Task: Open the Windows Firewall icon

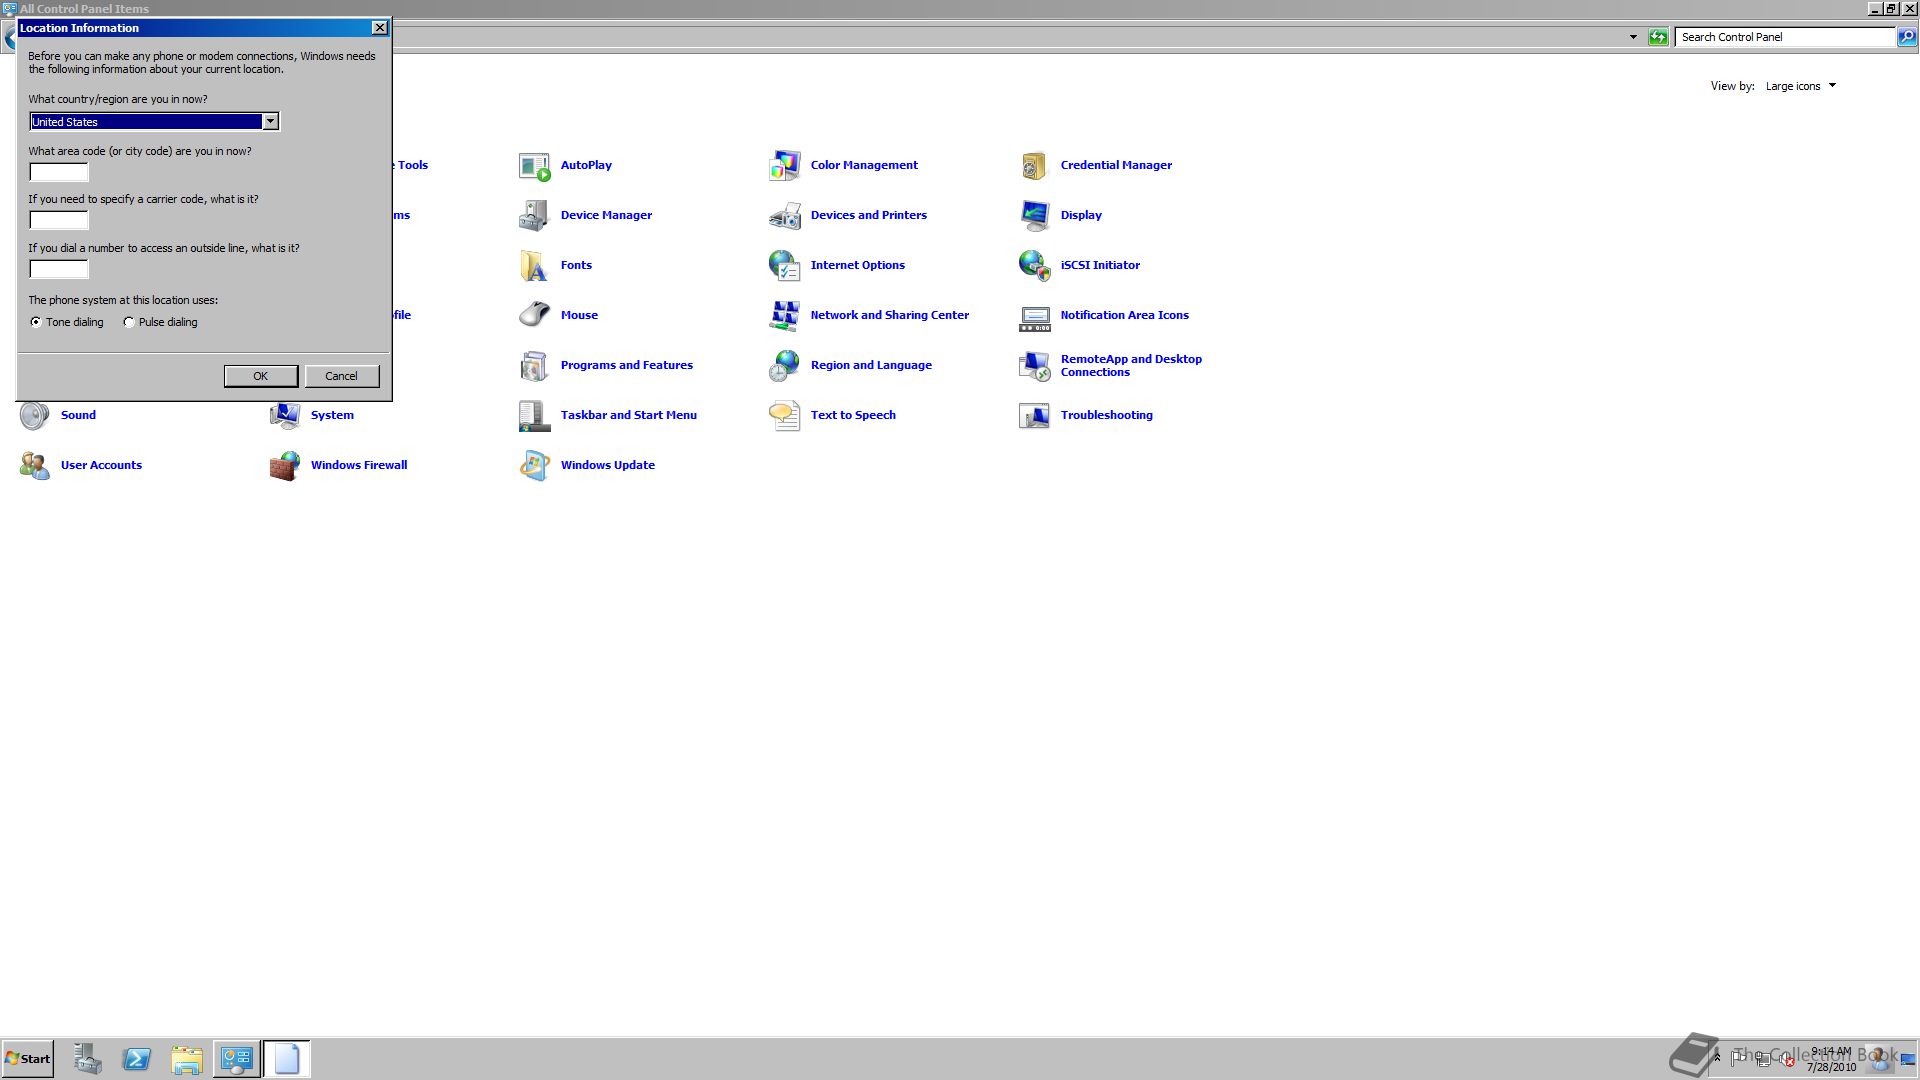Action: click(285, 466)
